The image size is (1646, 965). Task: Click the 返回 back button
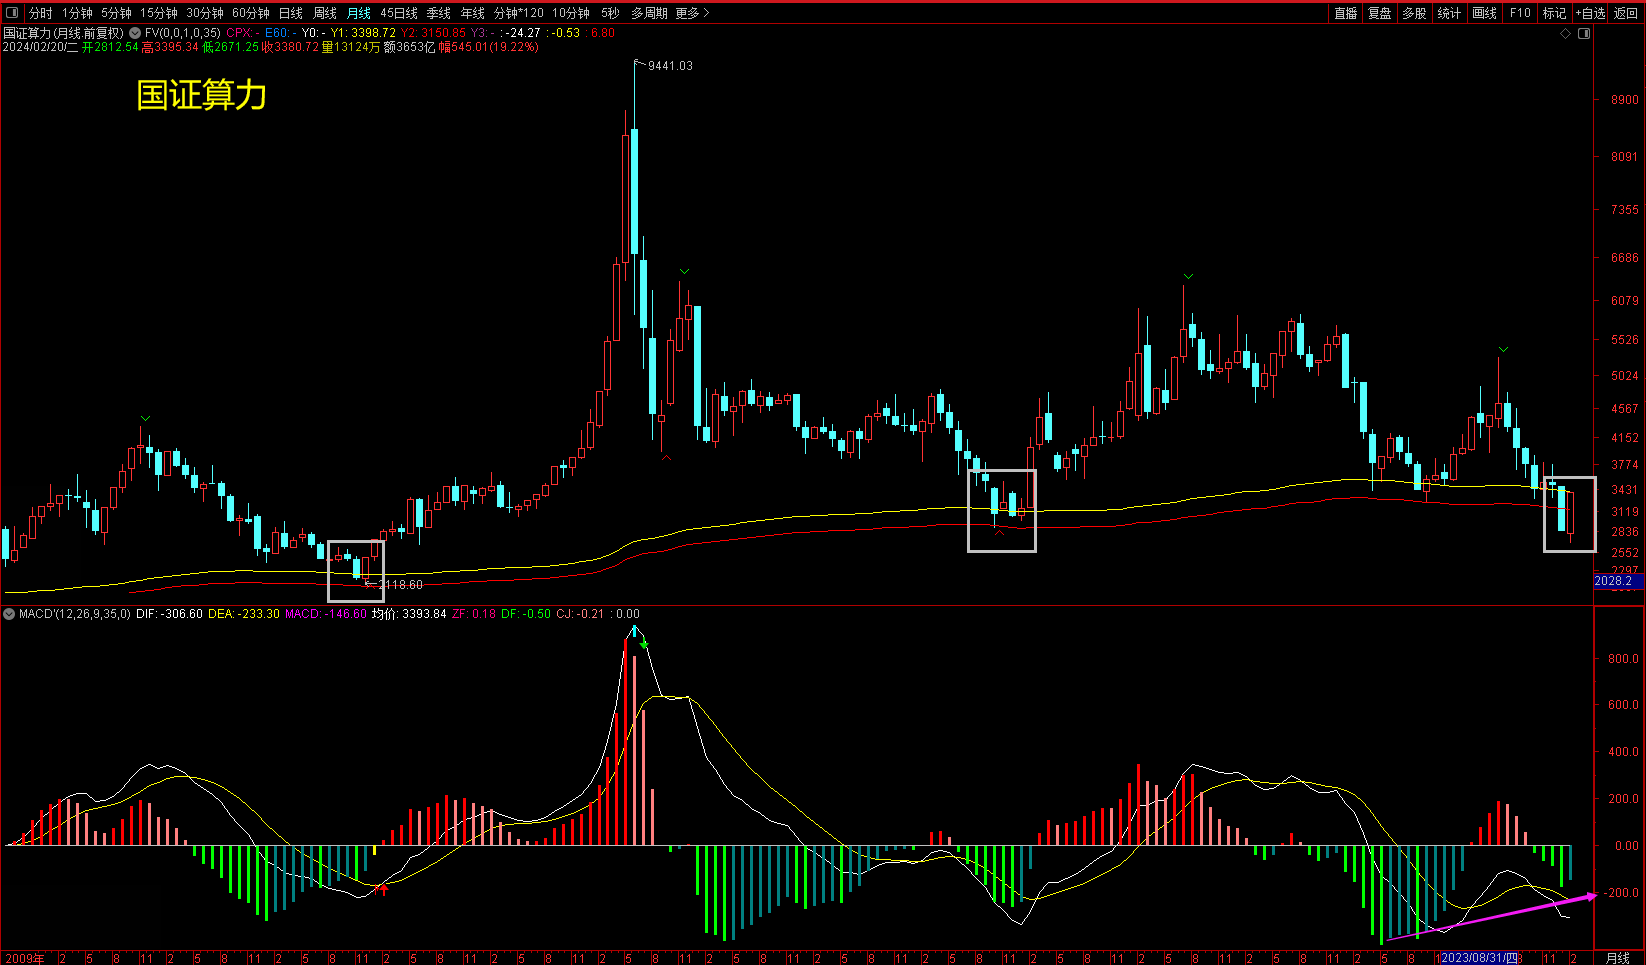(1626, 13)
